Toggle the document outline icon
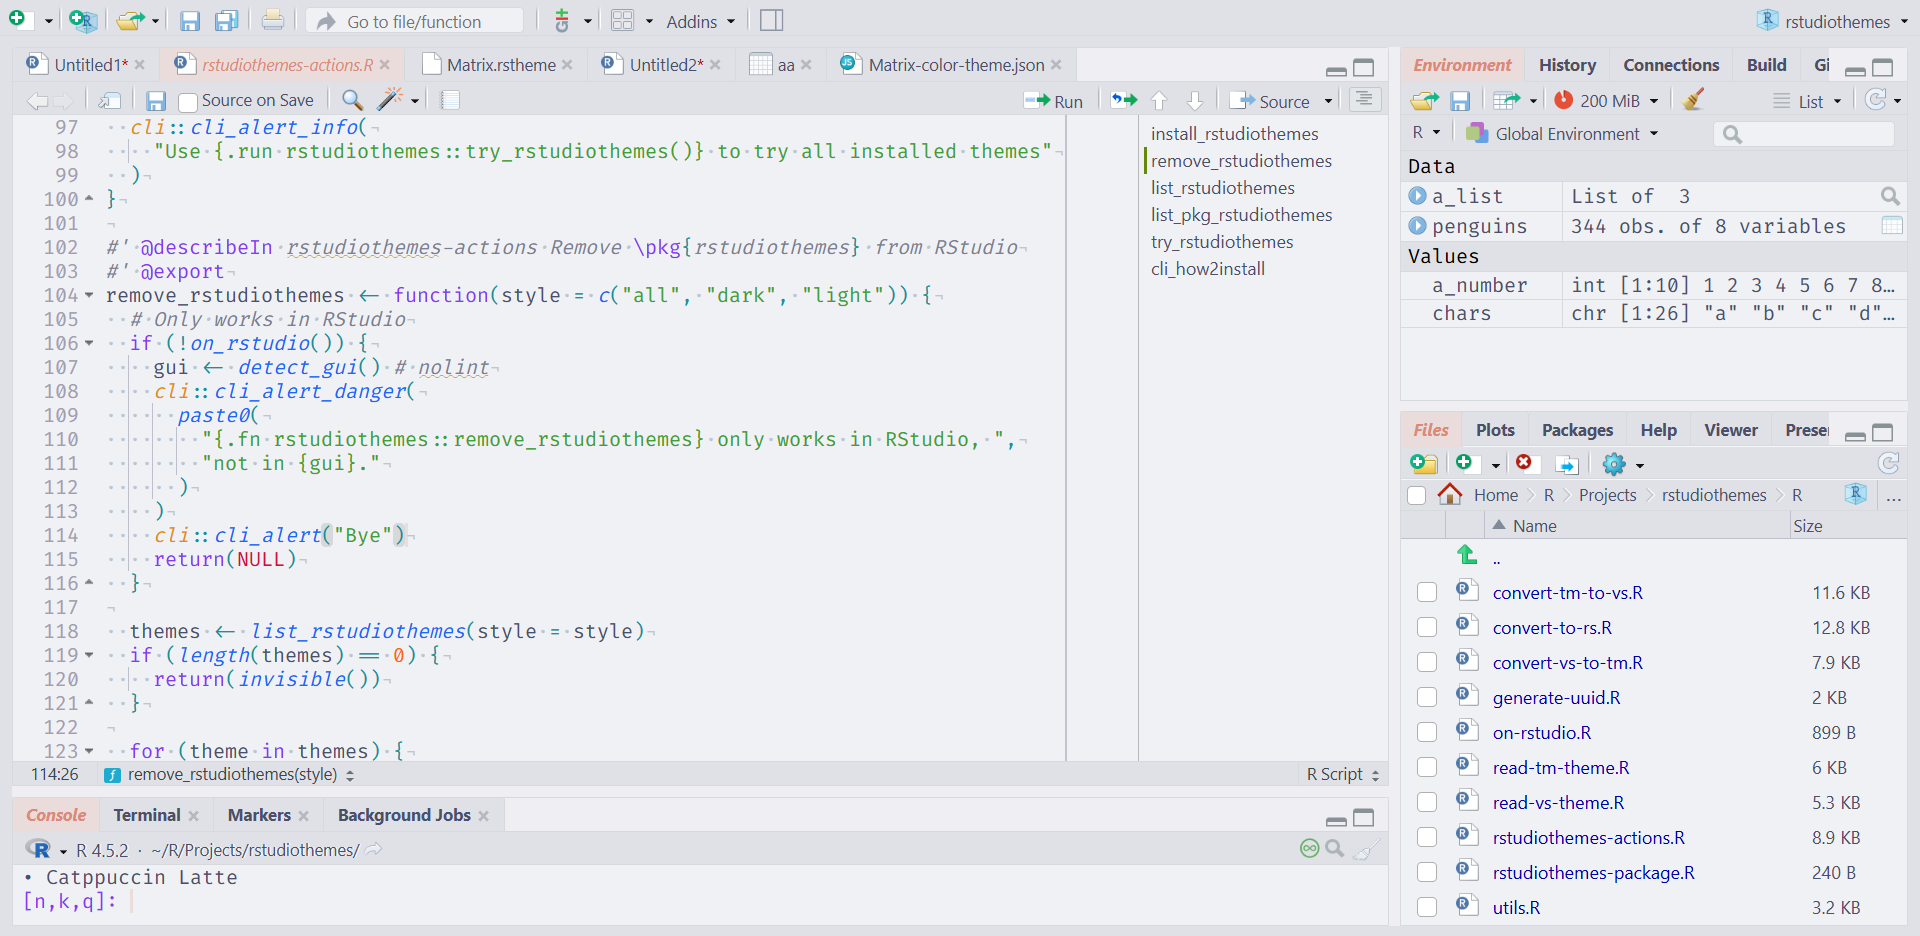Viewport: 1920px width, 936px height. click(1364, 100)
